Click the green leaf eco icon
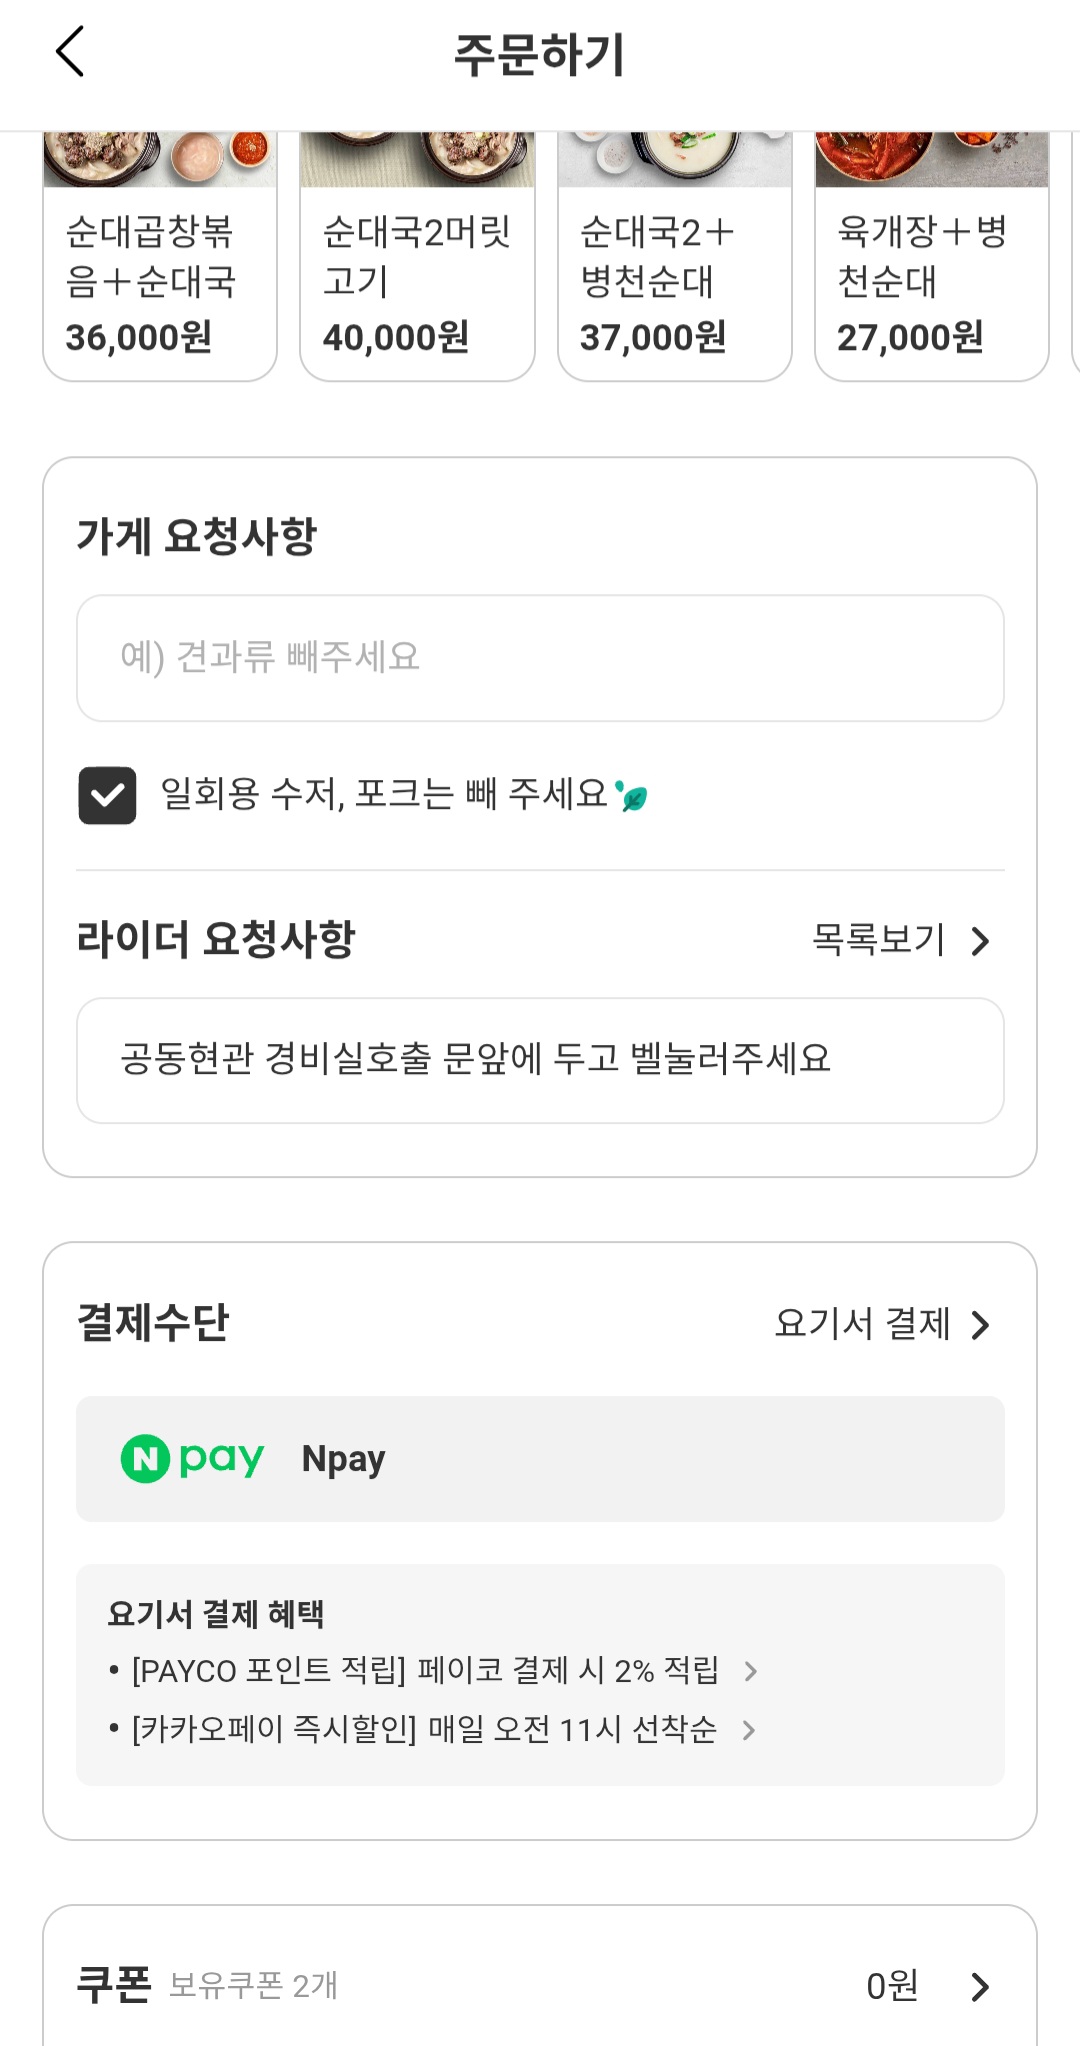1080x2046 pixels. [x=632, y=797]
